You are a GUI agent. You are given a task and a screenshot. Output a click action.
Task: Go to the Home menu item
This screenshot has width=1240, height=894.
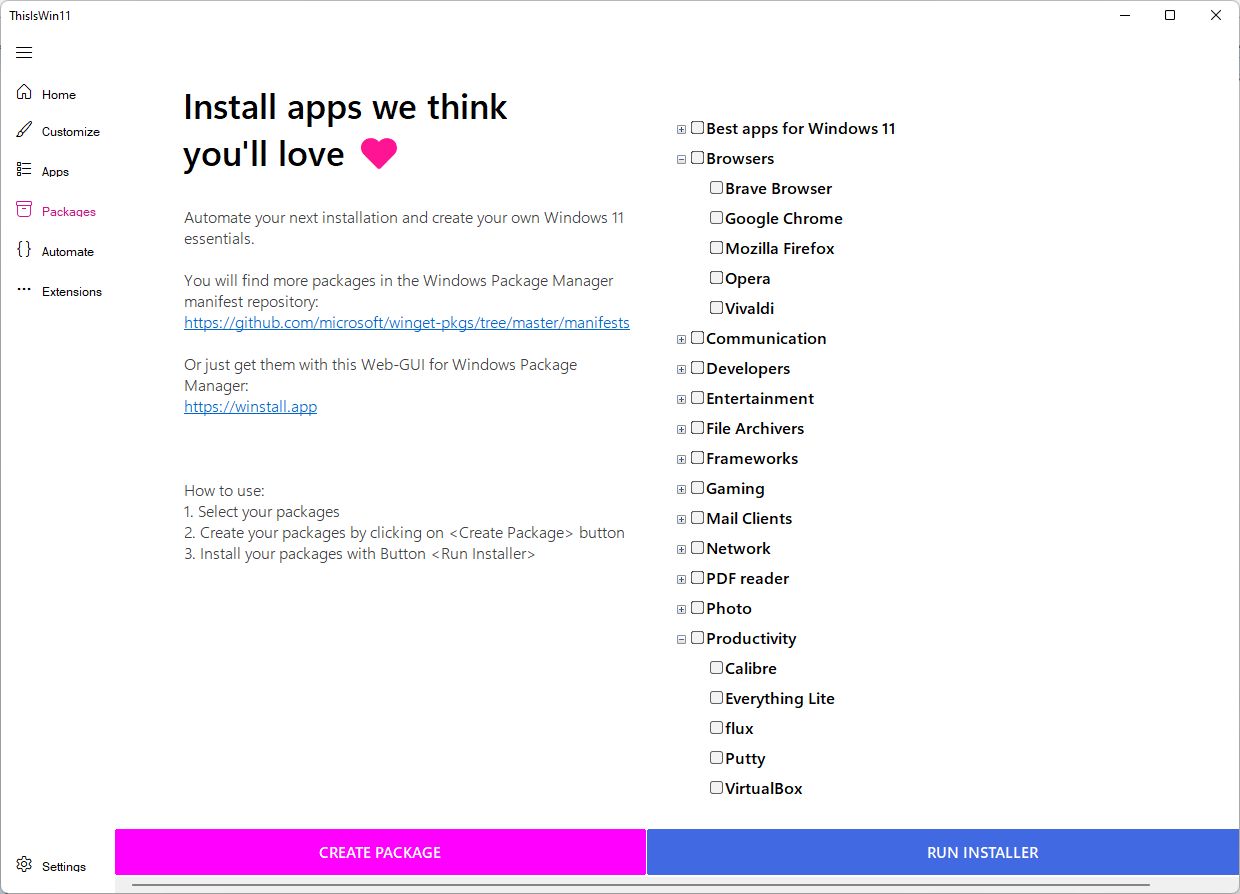pyautogui.click(x=59, y=95)
